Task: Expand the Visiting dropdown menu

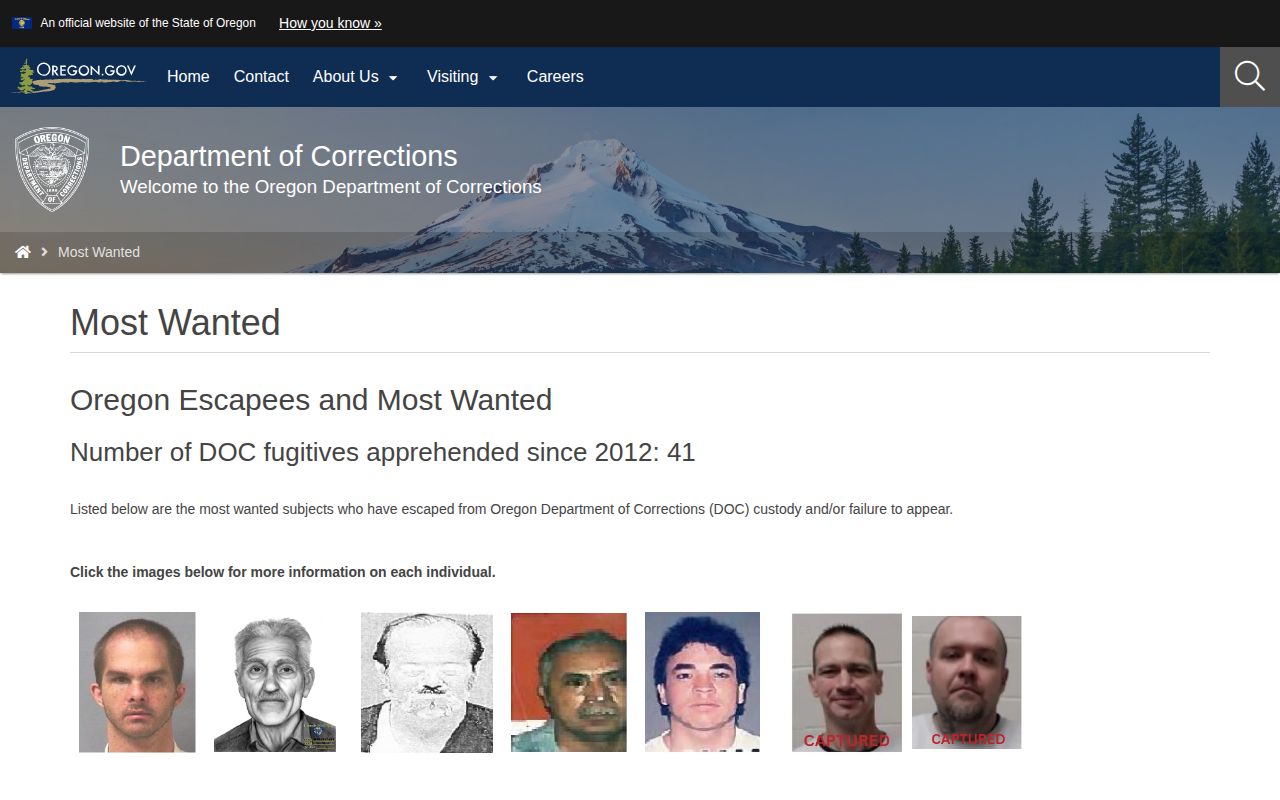Action: [x=462, y=77]
